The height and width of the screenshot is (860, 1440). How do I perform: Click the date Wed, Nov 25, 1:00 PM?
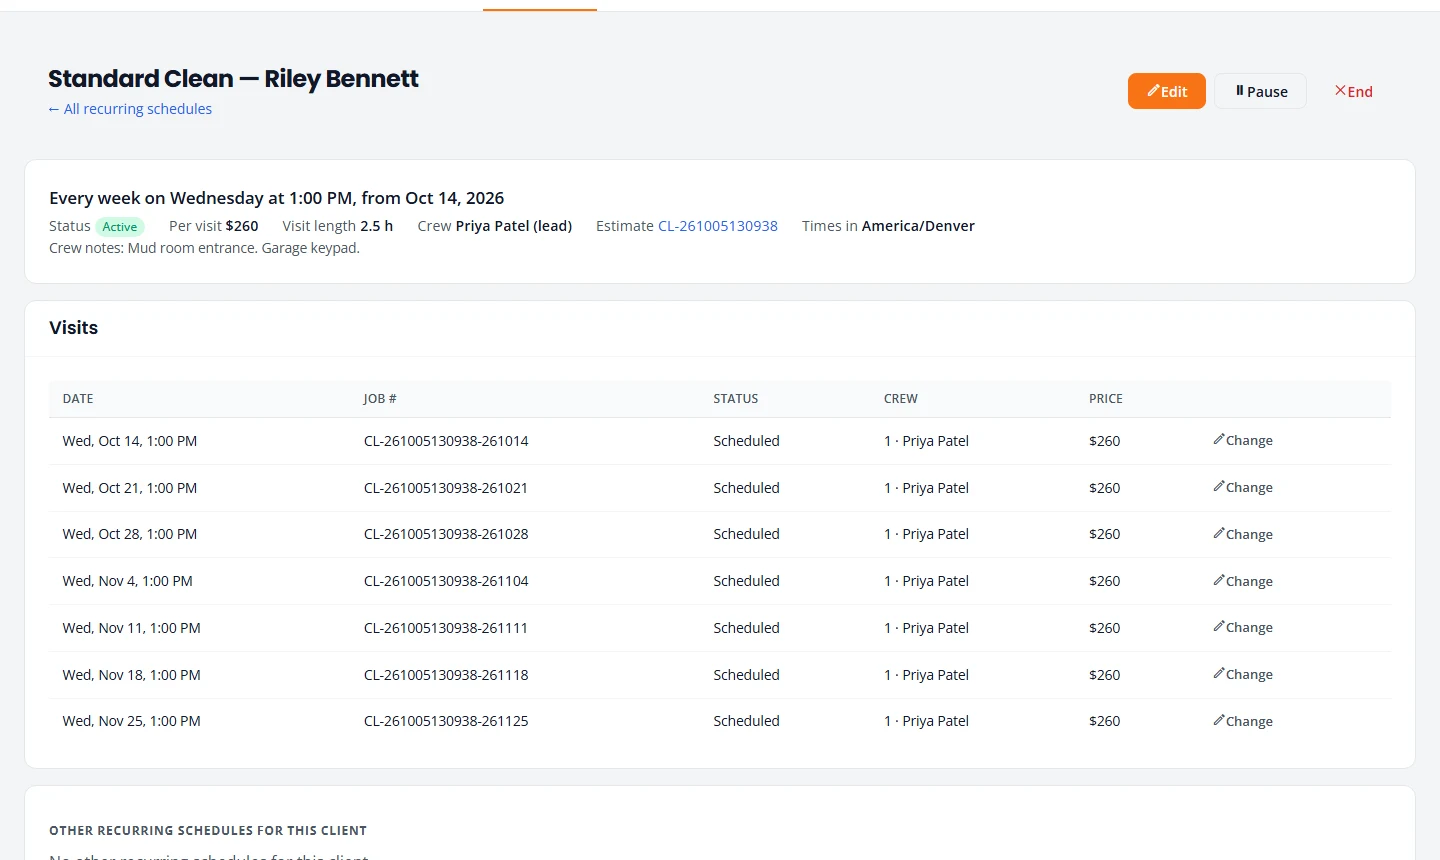[132, 721]
